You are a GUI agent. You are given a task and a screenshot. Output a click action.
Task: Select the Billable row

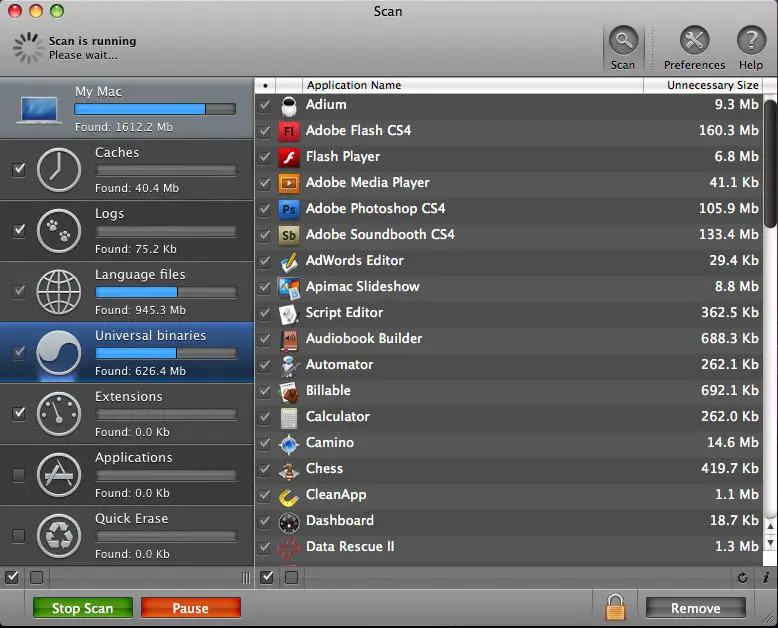(x=509, y=391)
